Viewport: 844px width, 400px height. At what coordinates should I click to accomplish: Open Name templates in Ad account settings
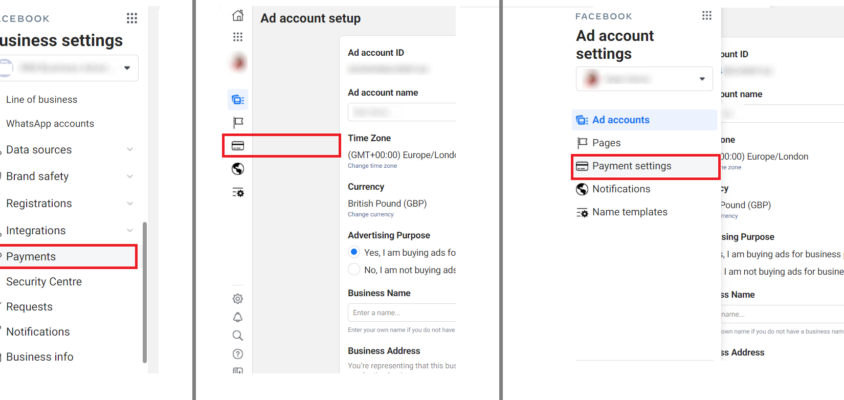pyautogui.click(x=629, y=212)
